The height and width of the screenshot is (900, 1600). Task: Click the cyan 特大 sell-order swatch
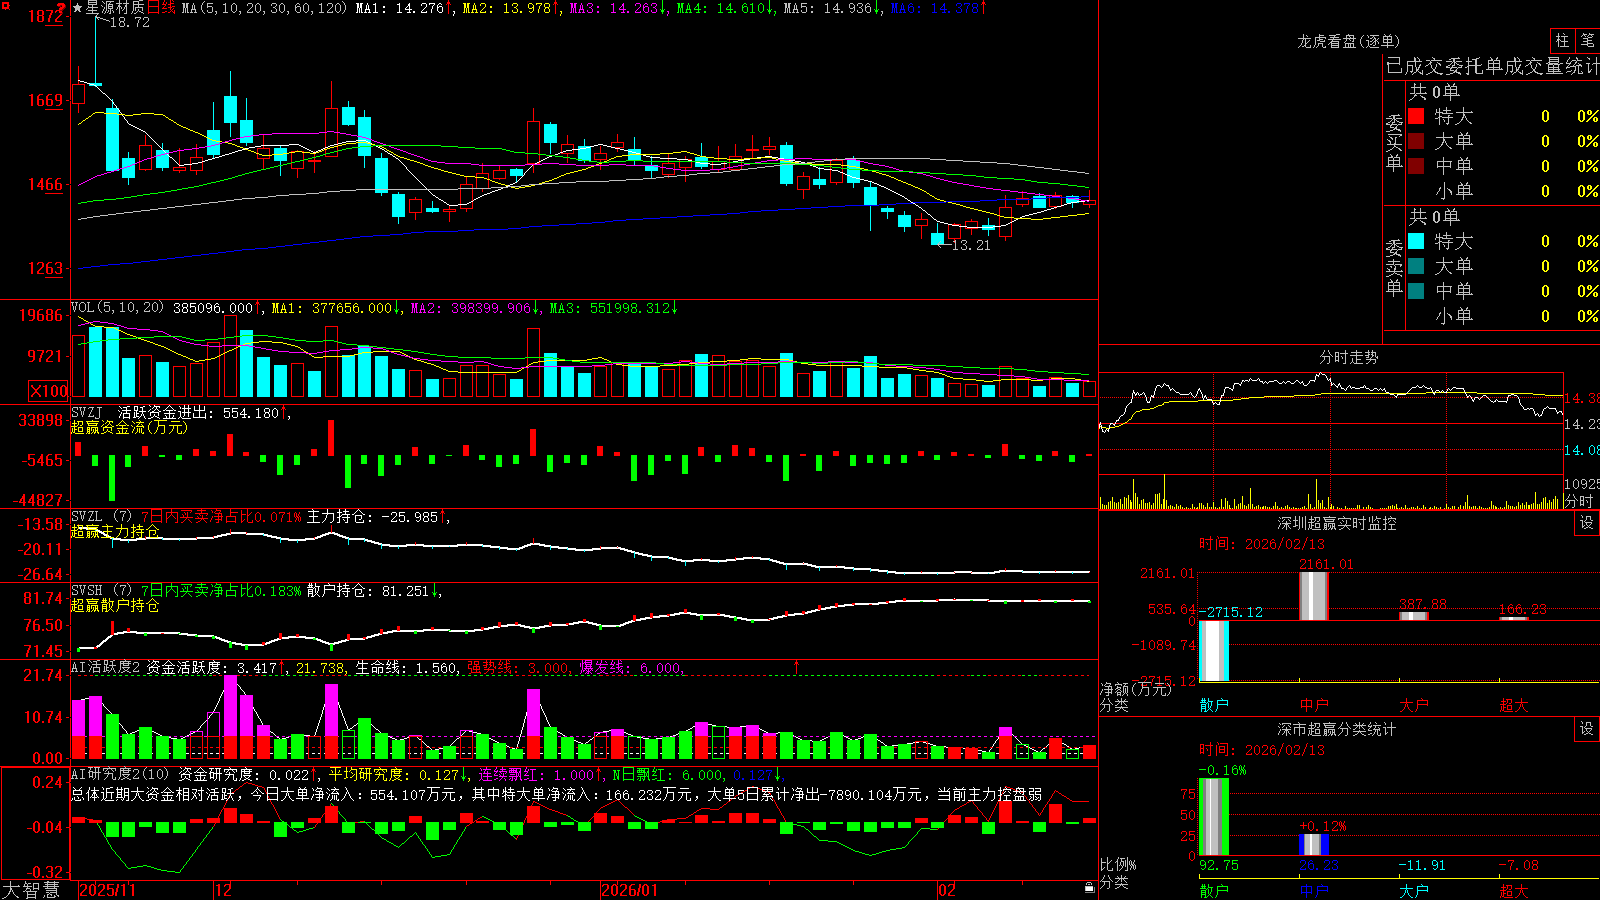click(x=1416, y=241)
